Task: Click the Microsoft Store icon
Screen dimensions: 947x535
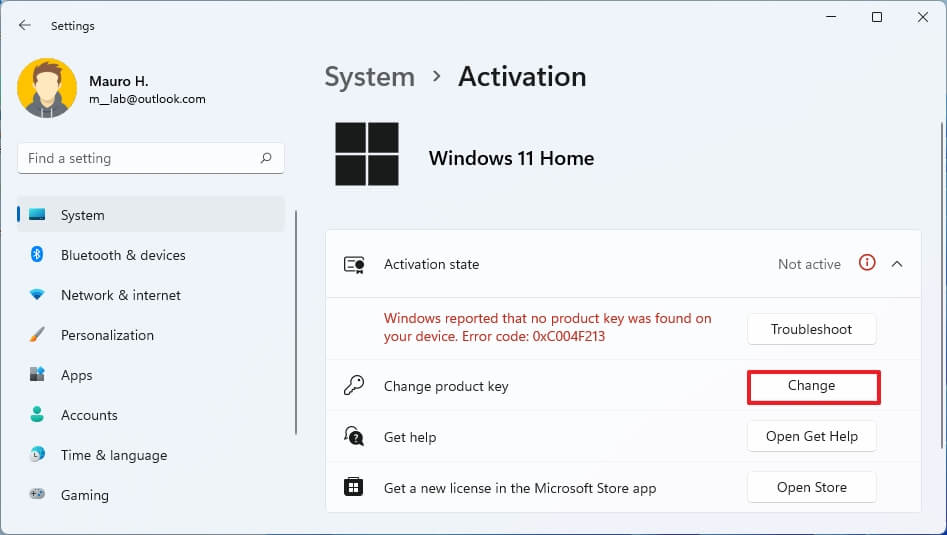Action: 353,487
